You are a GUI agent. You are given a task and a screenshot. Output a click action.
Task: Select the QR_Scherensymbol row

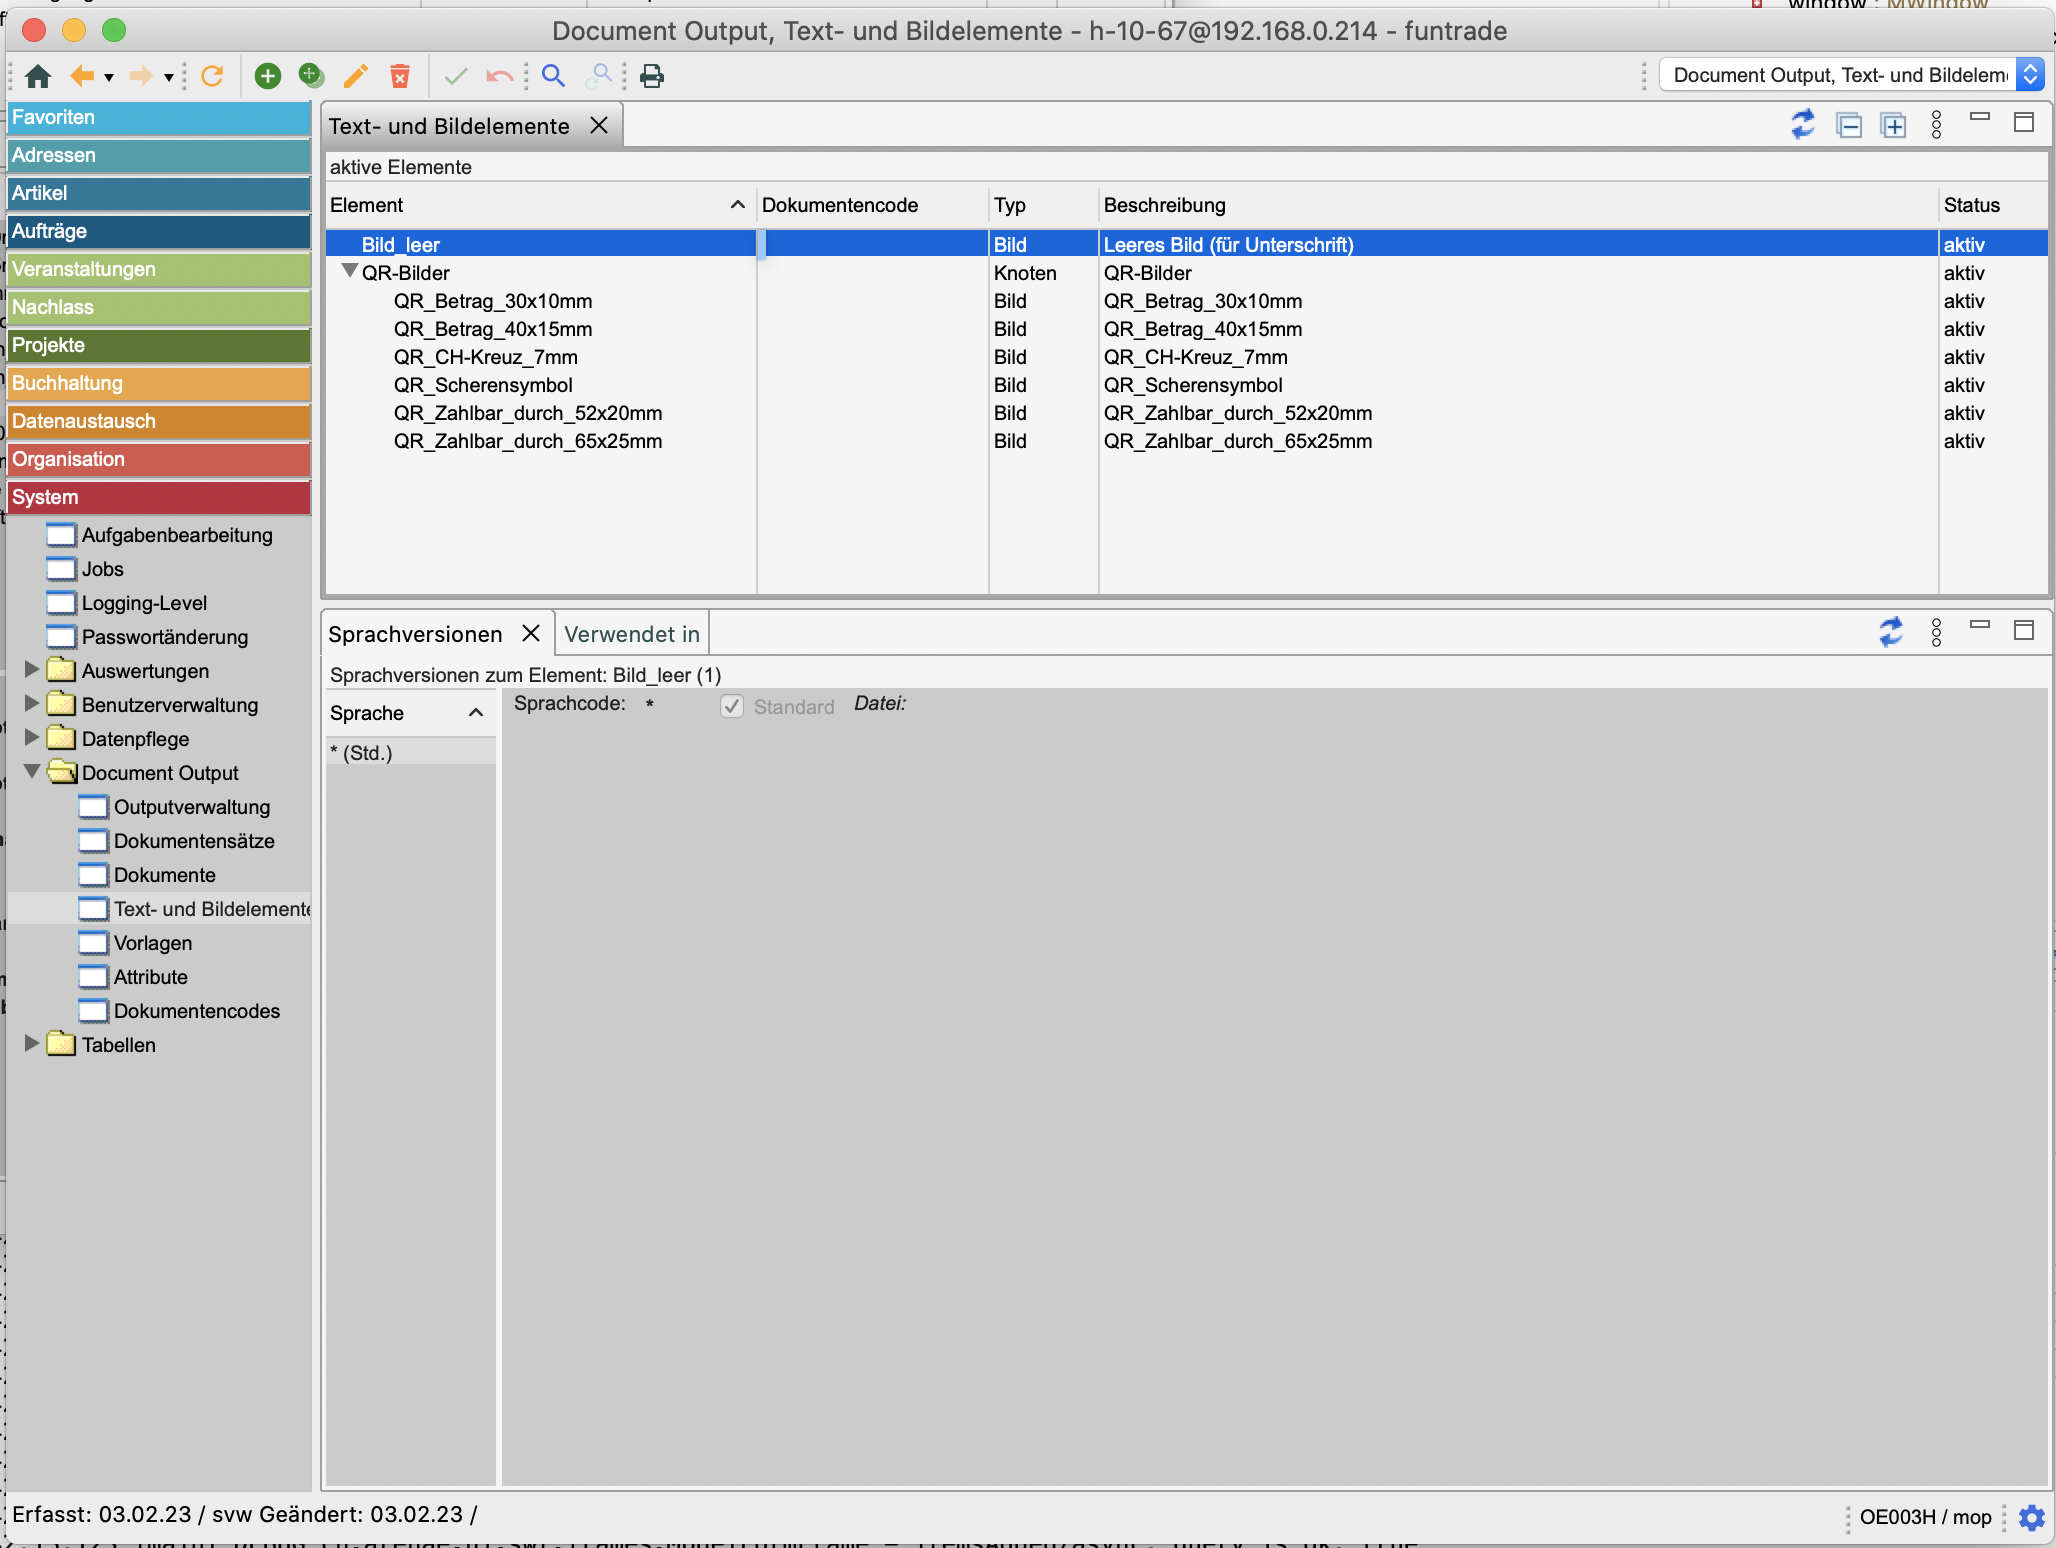click(483, 385)
